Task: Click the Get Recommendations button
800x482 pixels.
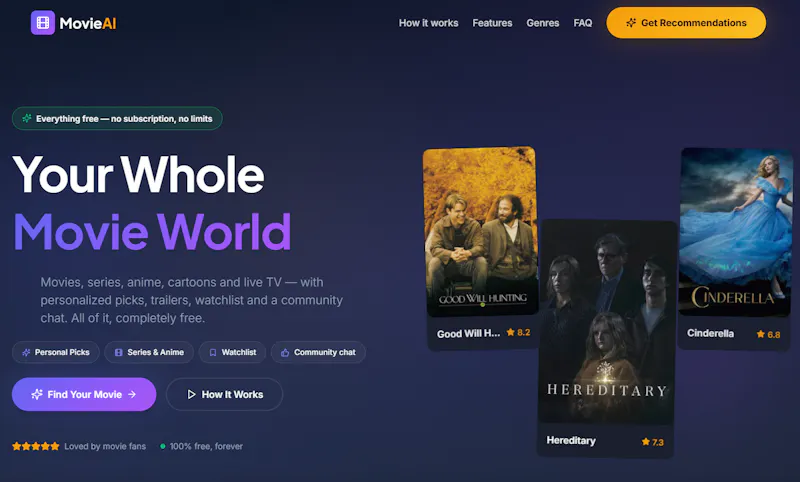Action: pyautogui.click(x=686, y=23)
